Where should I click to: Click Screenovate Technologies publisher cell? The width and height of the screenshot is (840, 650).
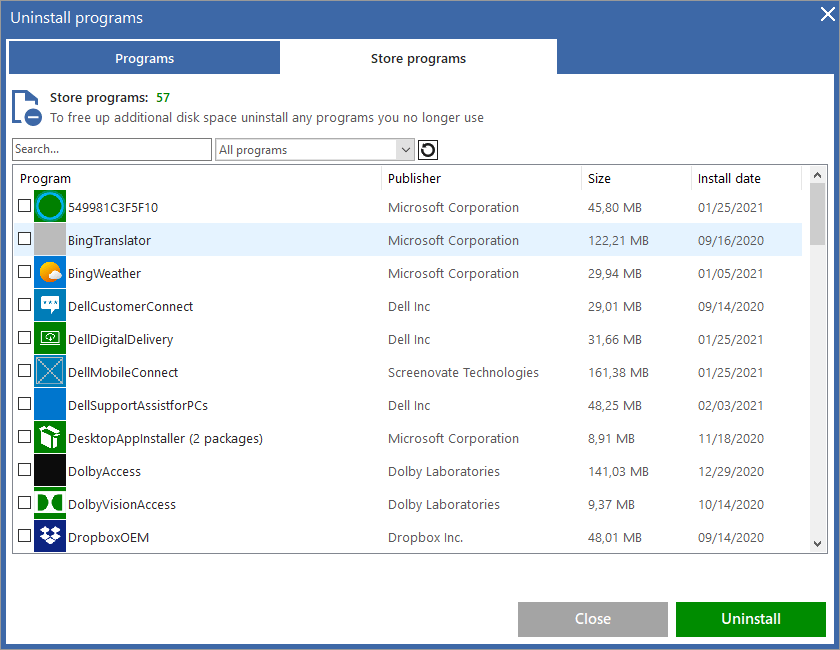pos(463,372)
